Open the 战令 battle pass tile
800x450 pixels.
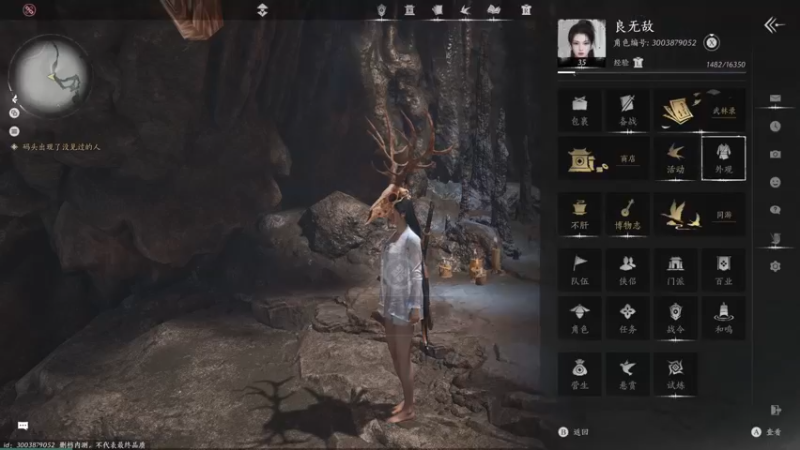pyautogui.click(x=676, y=318)
